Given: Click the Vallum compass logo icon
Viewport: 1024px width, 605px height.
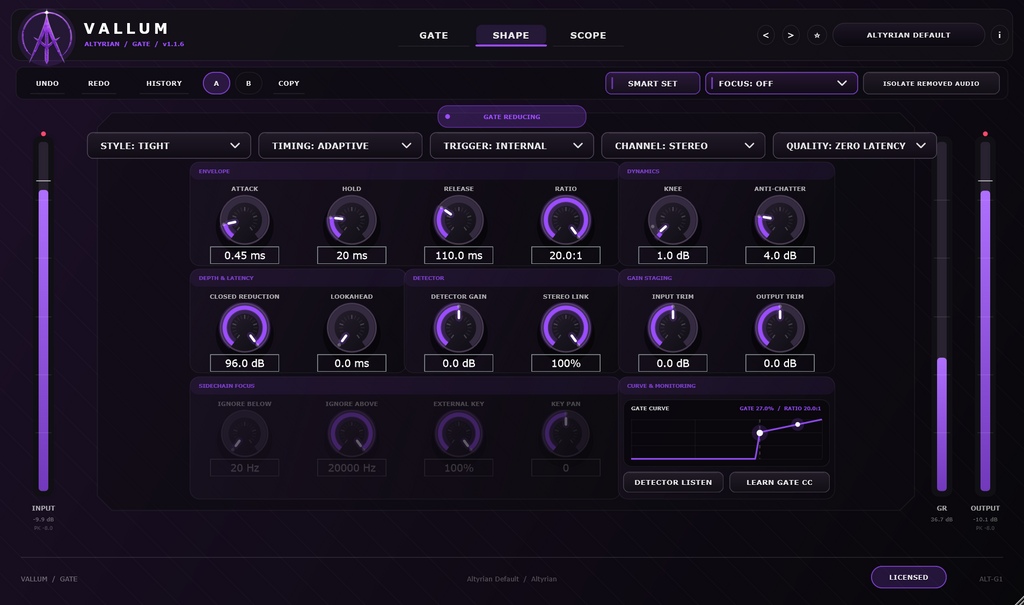Looking at the screenshot, I should (46, 37).
